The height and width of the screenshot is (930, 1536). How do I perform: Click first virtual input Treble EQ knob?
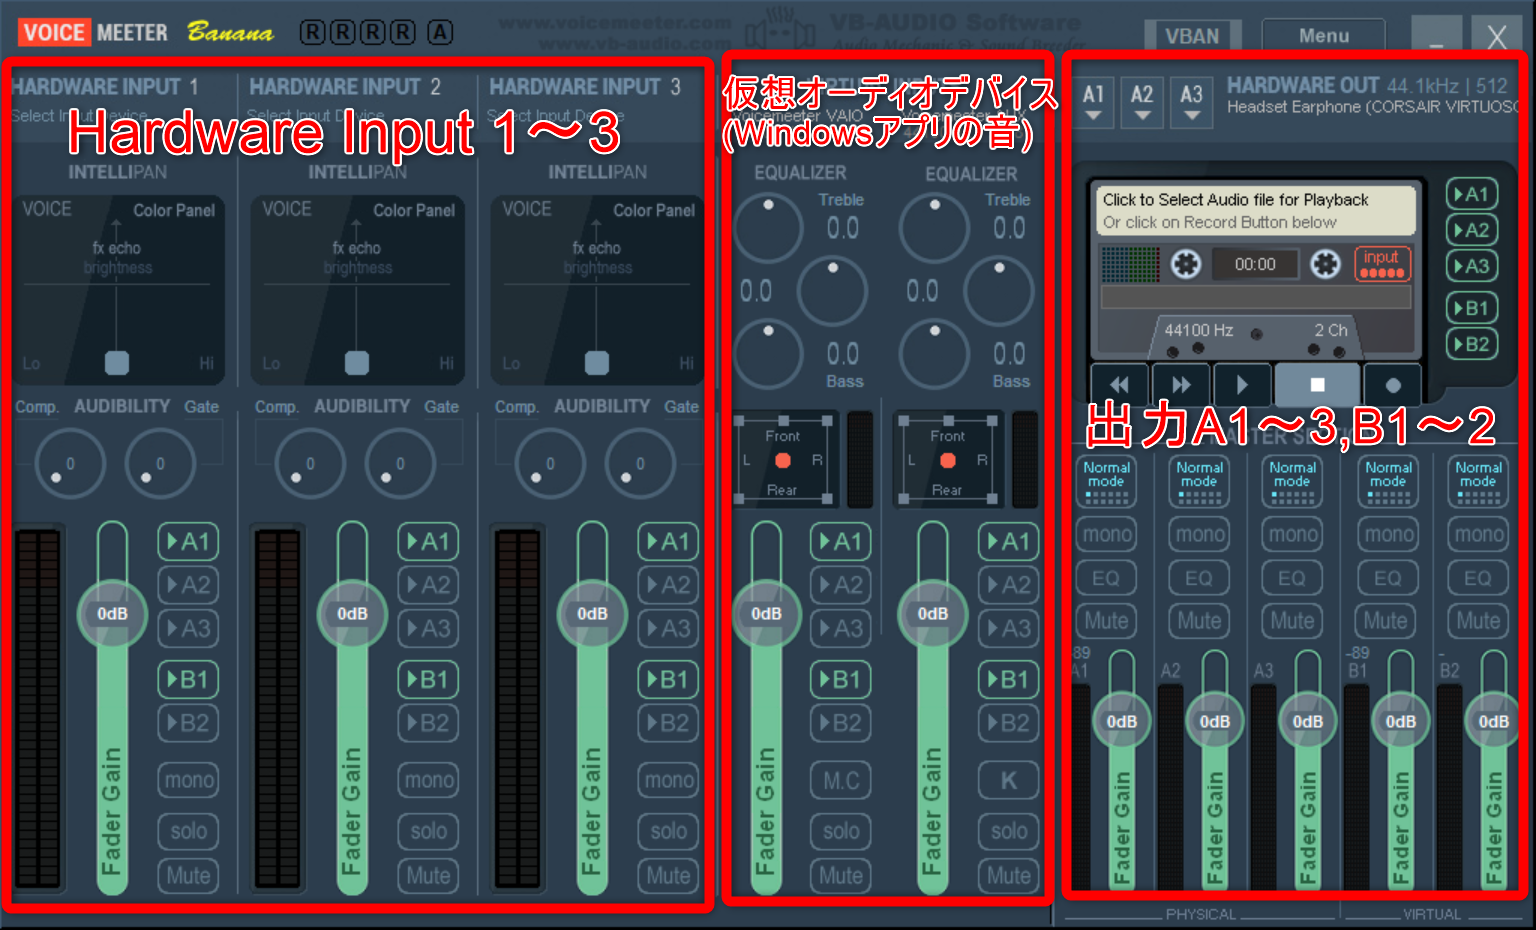click(x=768, y=229)
